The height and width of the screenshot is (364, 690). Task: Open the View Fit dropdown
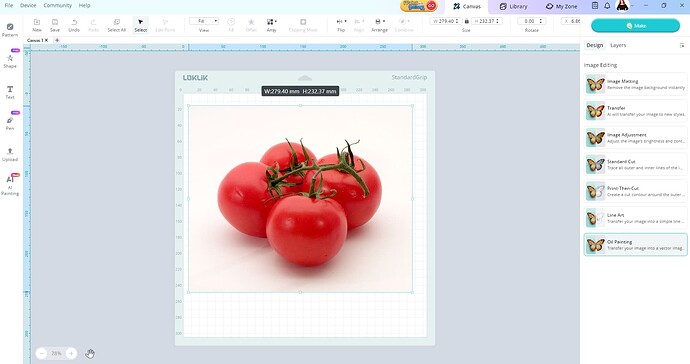tap(204, 21)
